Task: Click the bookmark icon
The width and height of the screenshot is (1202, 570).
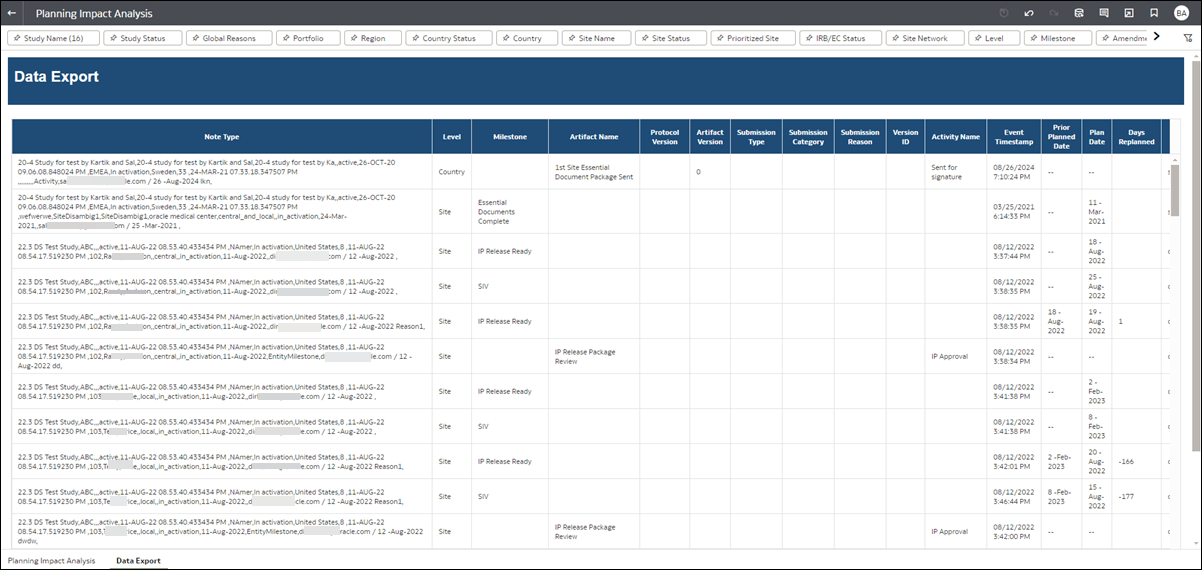Action: coord(1154,13)
